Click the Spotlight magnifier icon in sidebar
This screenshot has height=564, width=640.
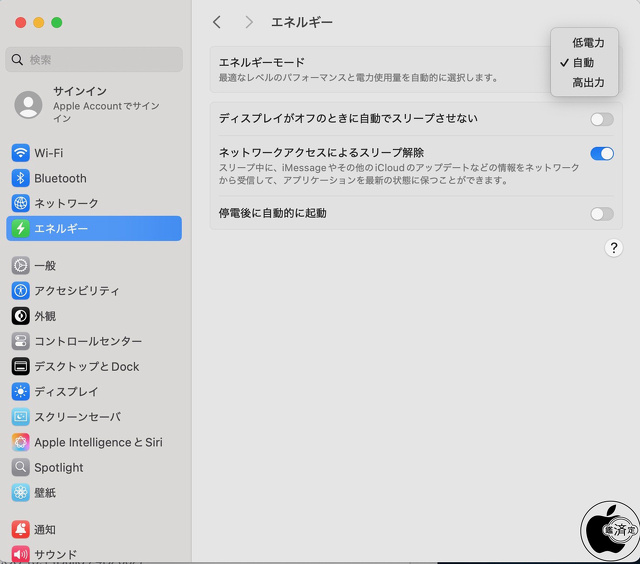tap(20, 467)
